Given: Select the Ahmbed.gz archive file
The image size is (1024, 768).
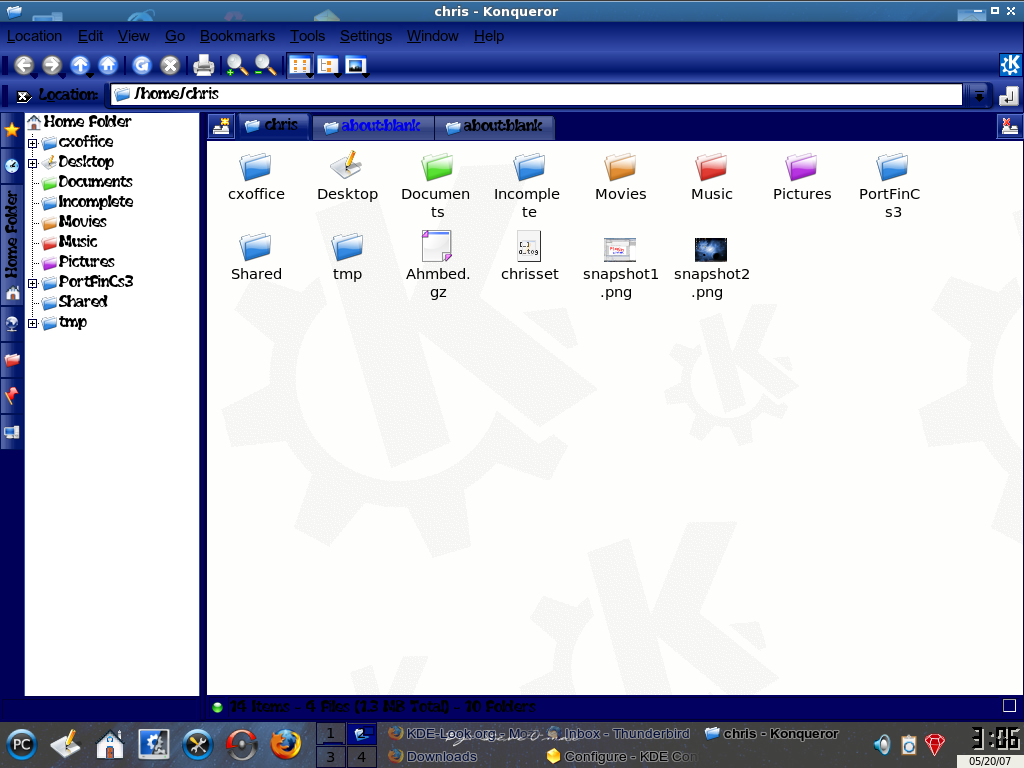Looking at the screenshot, I should tap(438, 264).
